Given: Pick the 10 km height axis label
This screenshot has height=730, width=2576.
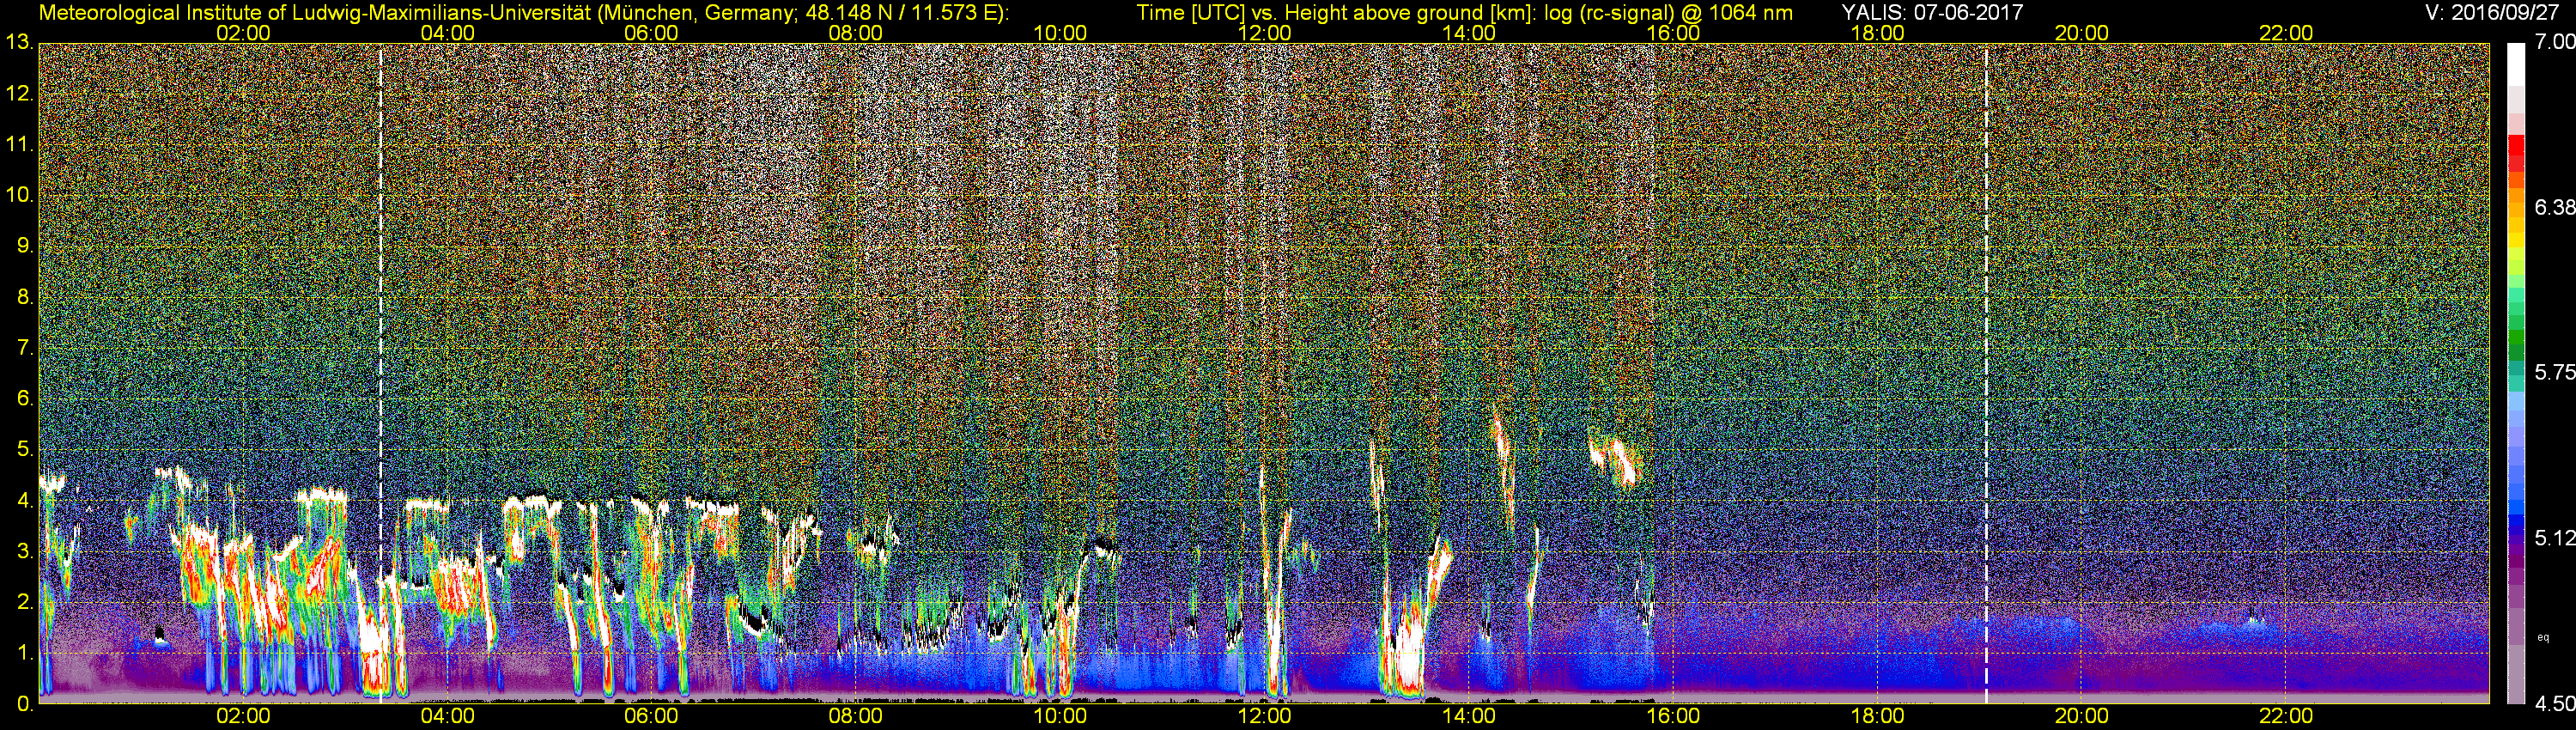Looking at the screenshot, I should tap(18, 195).
